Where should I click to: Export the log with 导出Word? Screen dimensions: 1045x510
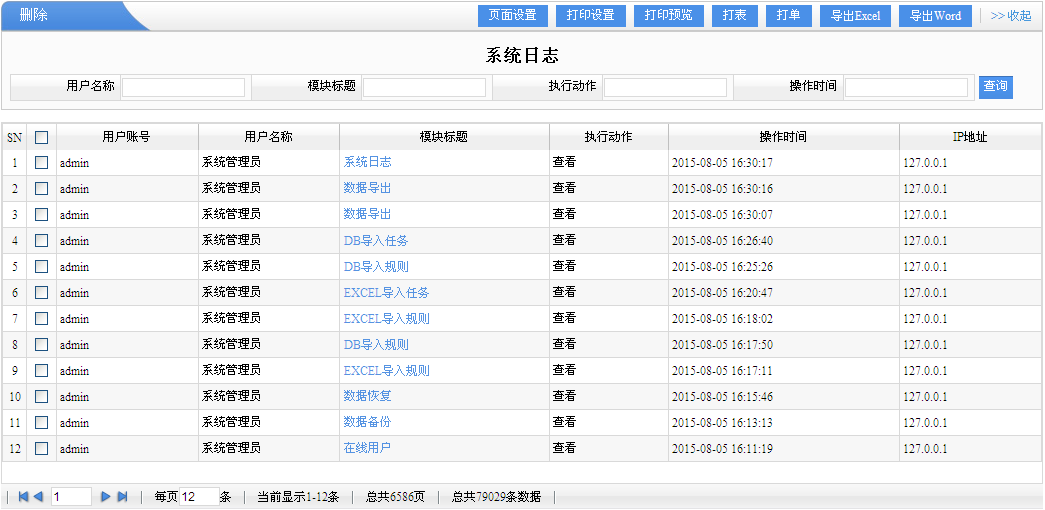935,16
